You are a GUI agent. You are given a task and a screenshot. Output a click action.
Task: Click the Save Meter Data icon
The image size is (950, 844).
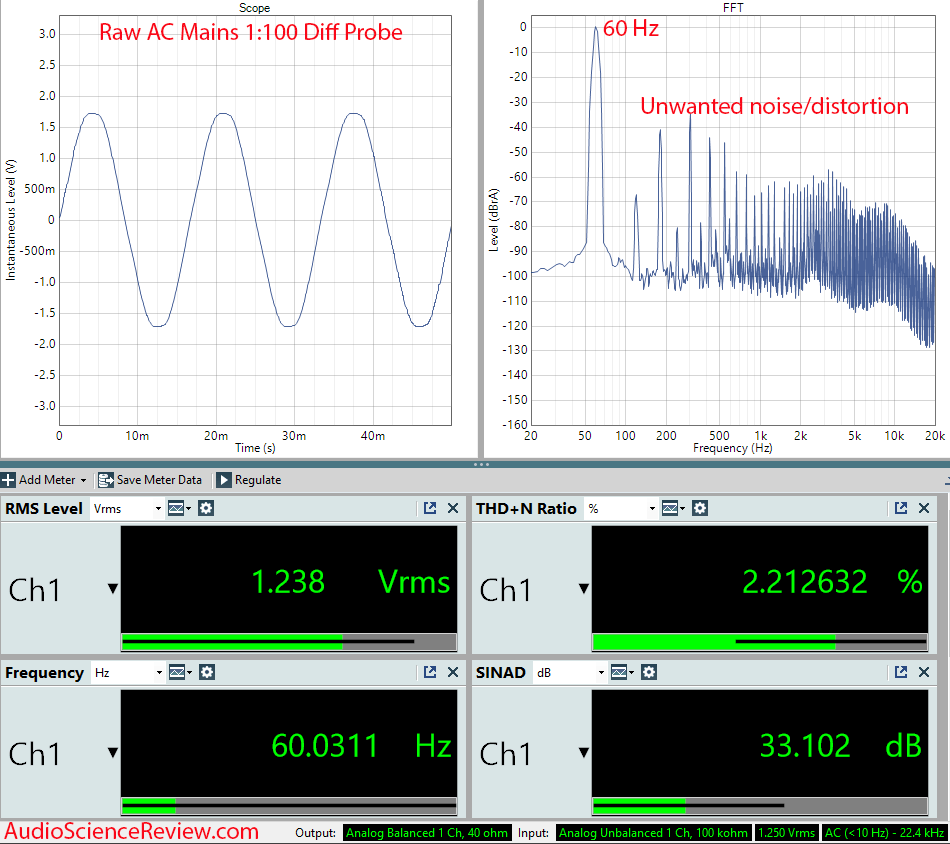click(105, 480)
